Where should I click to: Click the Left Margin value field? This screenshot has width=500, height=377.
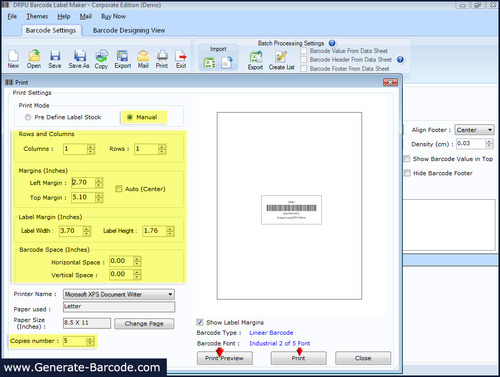[x=84, y=183]
